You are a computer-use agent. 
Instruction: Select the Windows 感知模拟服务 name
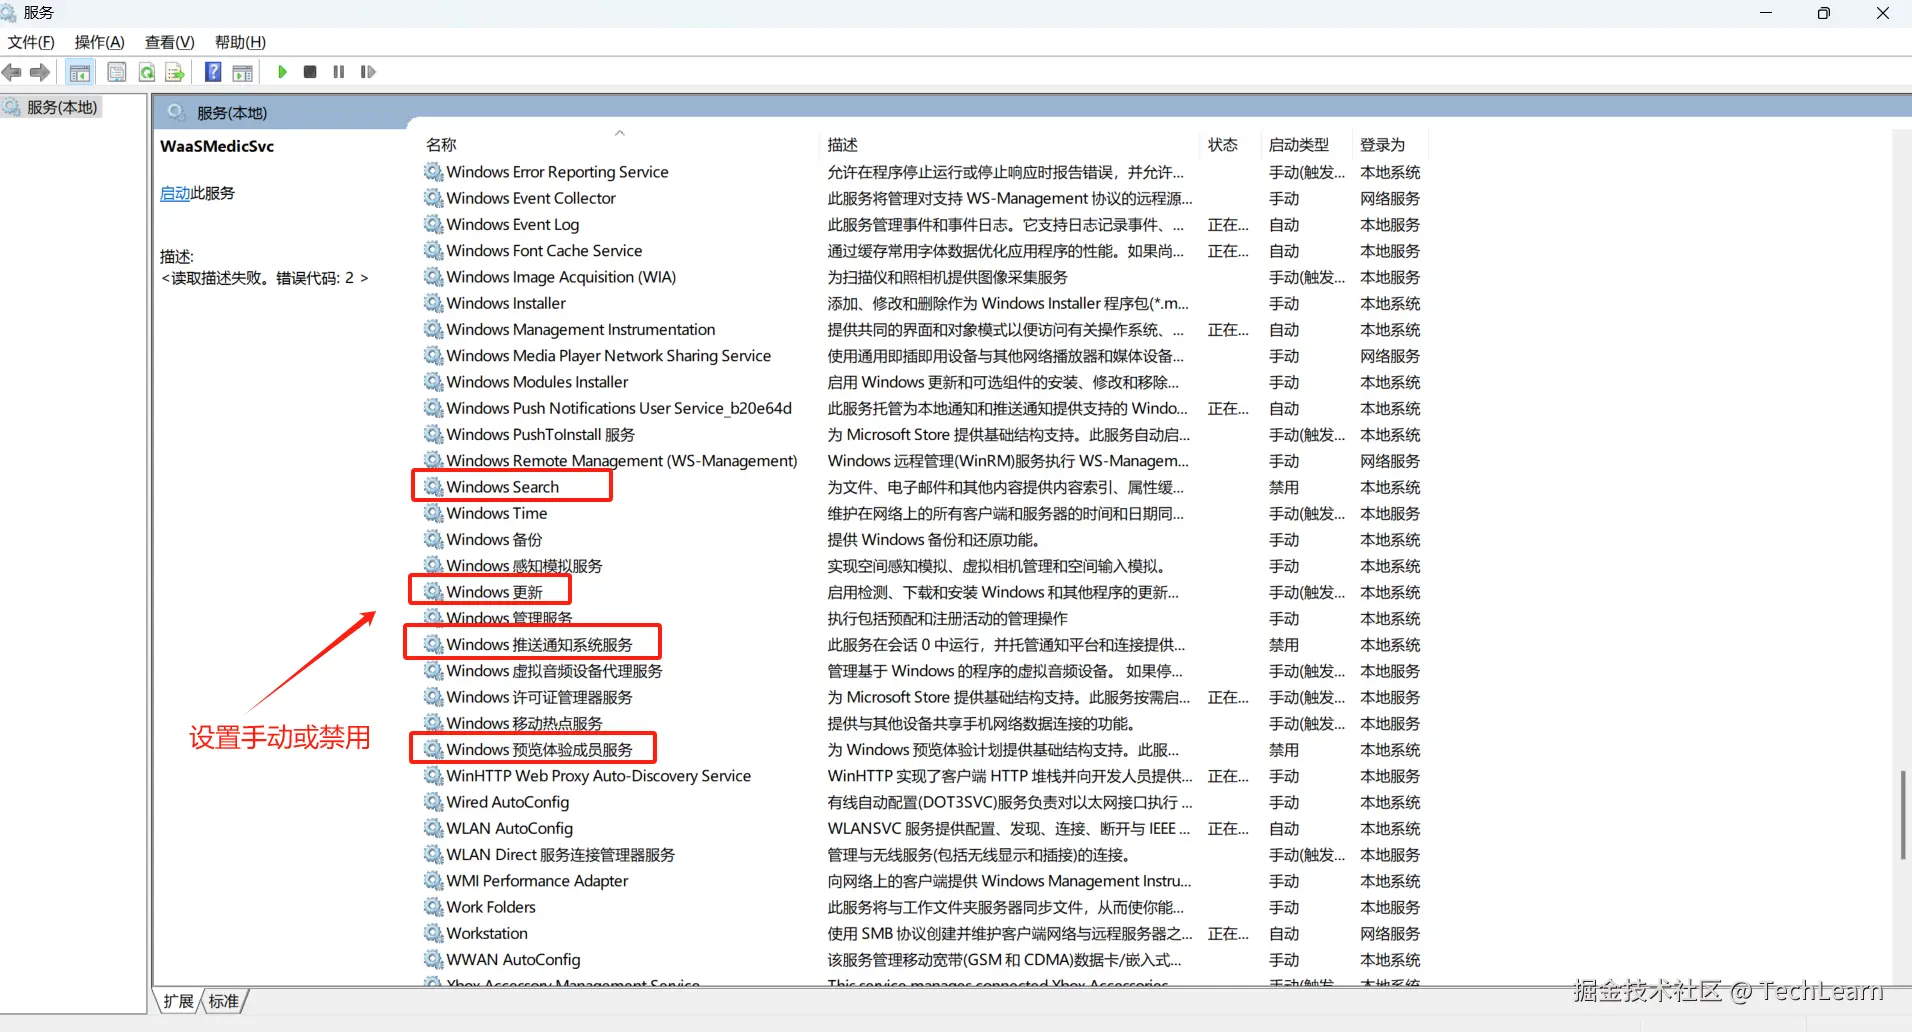pos(525,566)
